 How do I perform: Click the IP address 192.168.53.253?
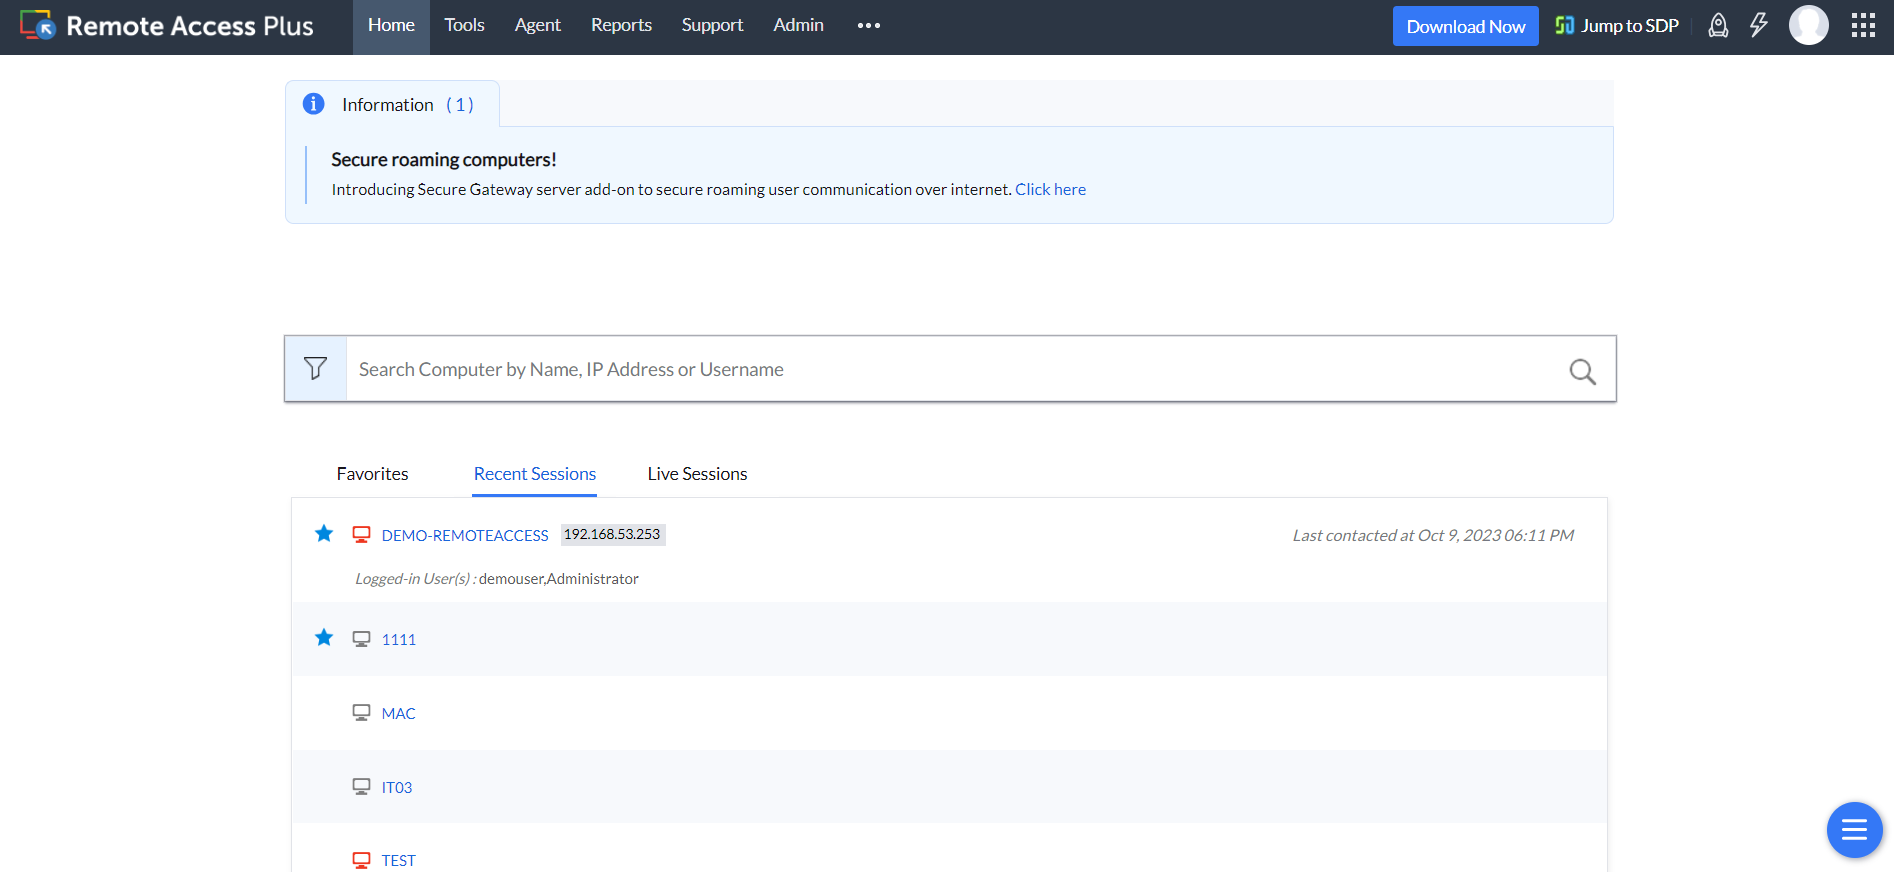613,534
